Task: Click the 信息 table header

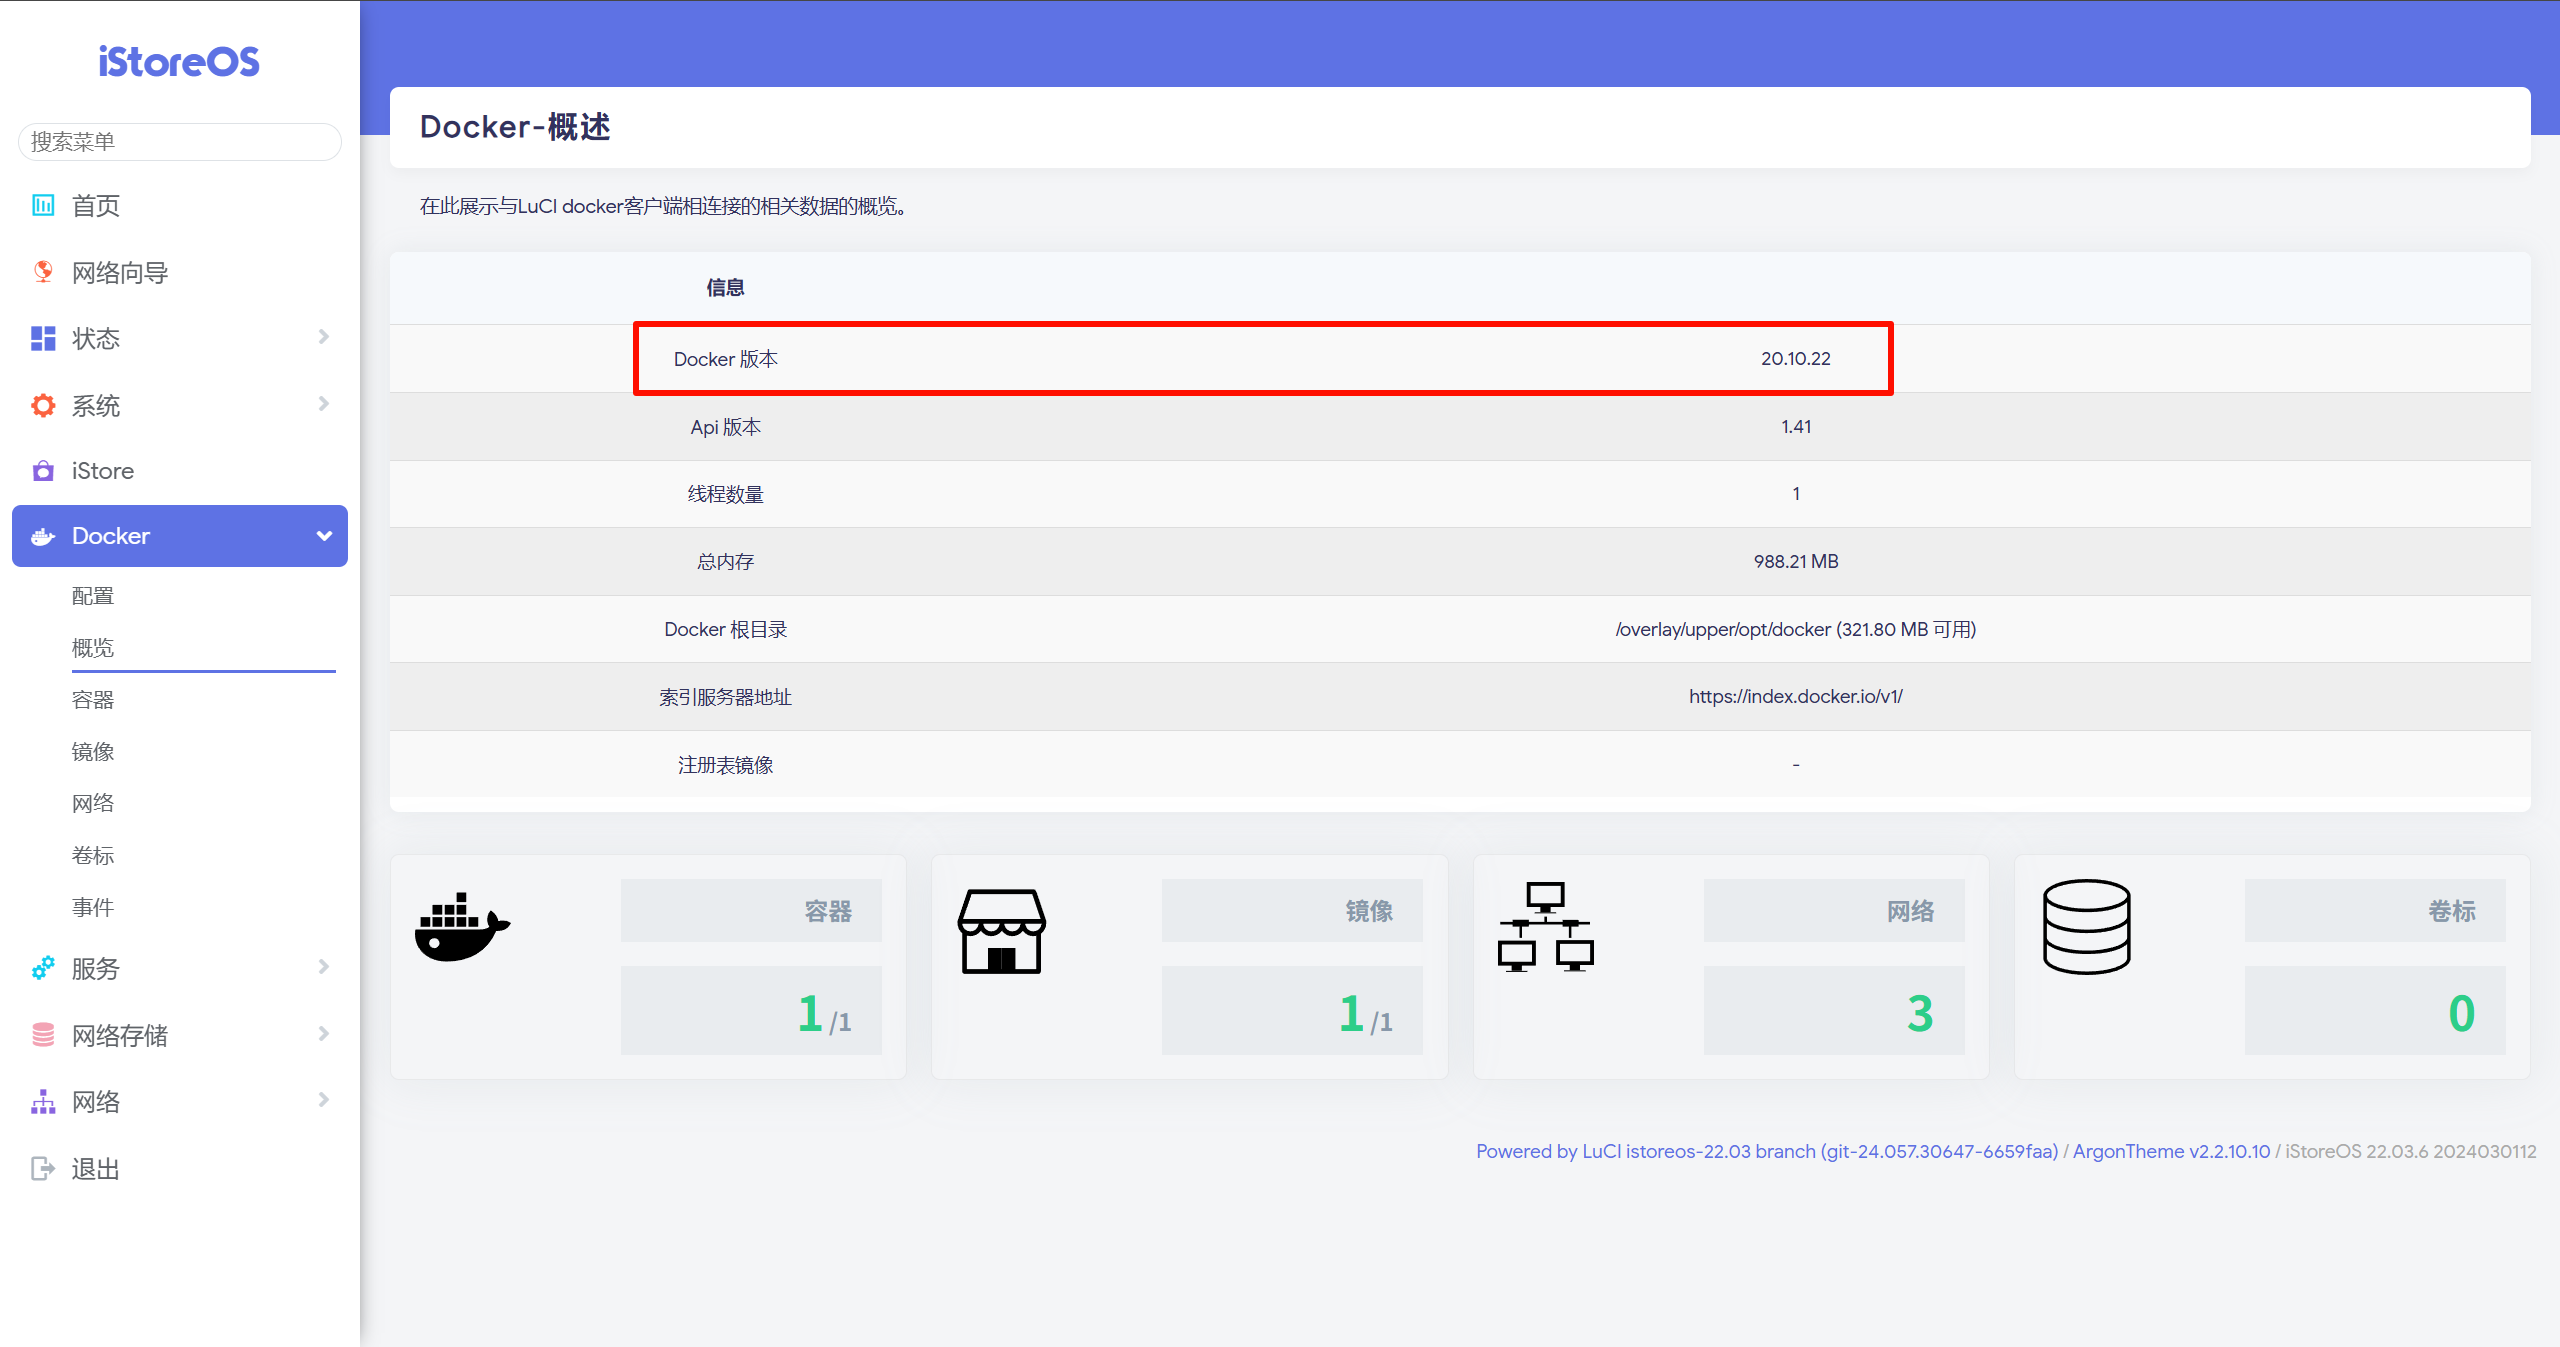Action: click(726, 288)
